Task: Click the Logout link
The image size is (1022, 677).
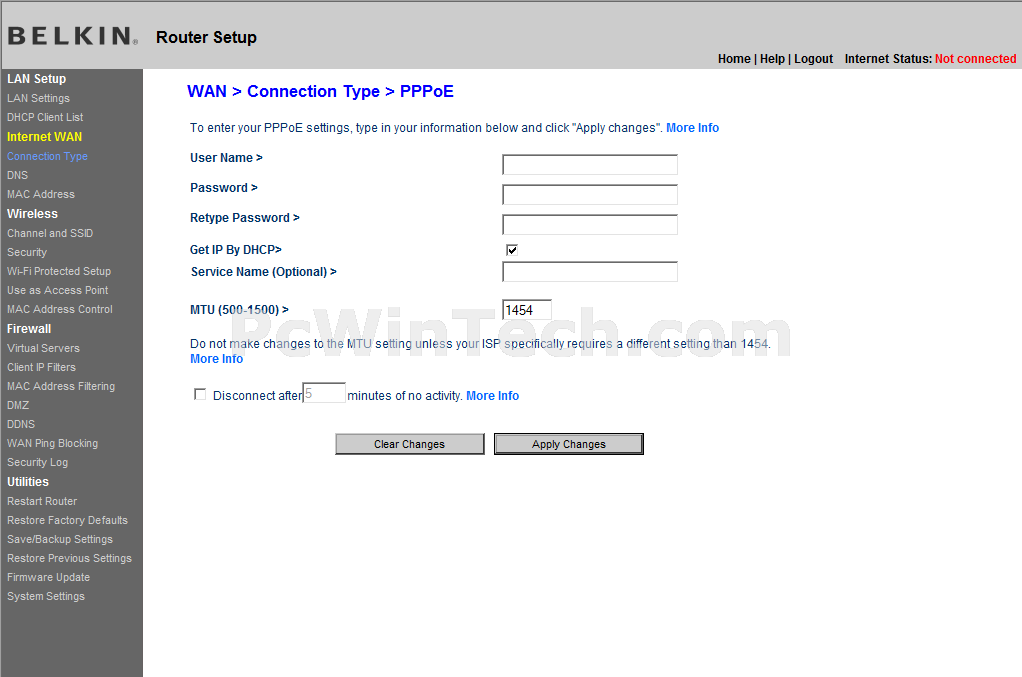Action: click(813, 59)
